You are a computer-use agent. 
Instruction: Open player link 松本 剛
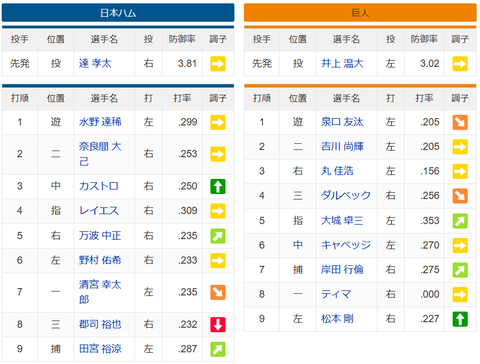337,319
